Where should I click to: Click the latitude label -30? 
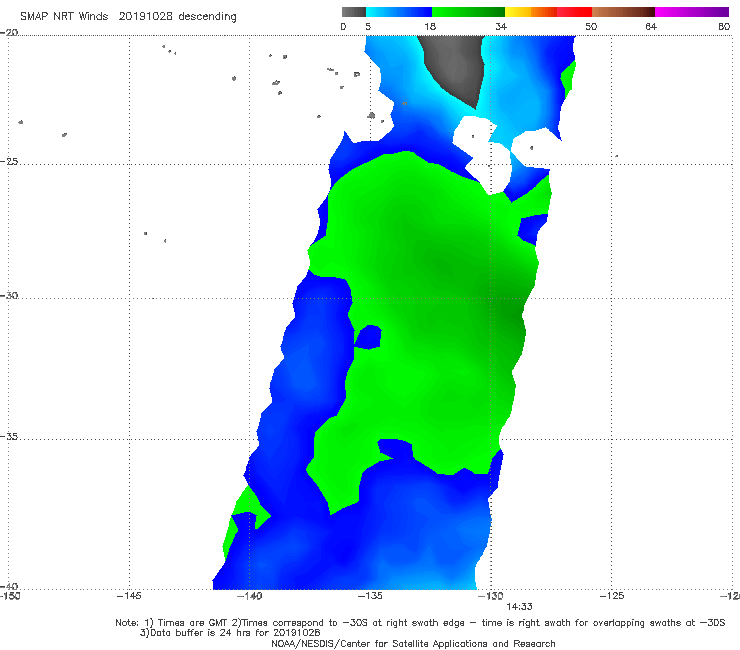pos(9,295)
